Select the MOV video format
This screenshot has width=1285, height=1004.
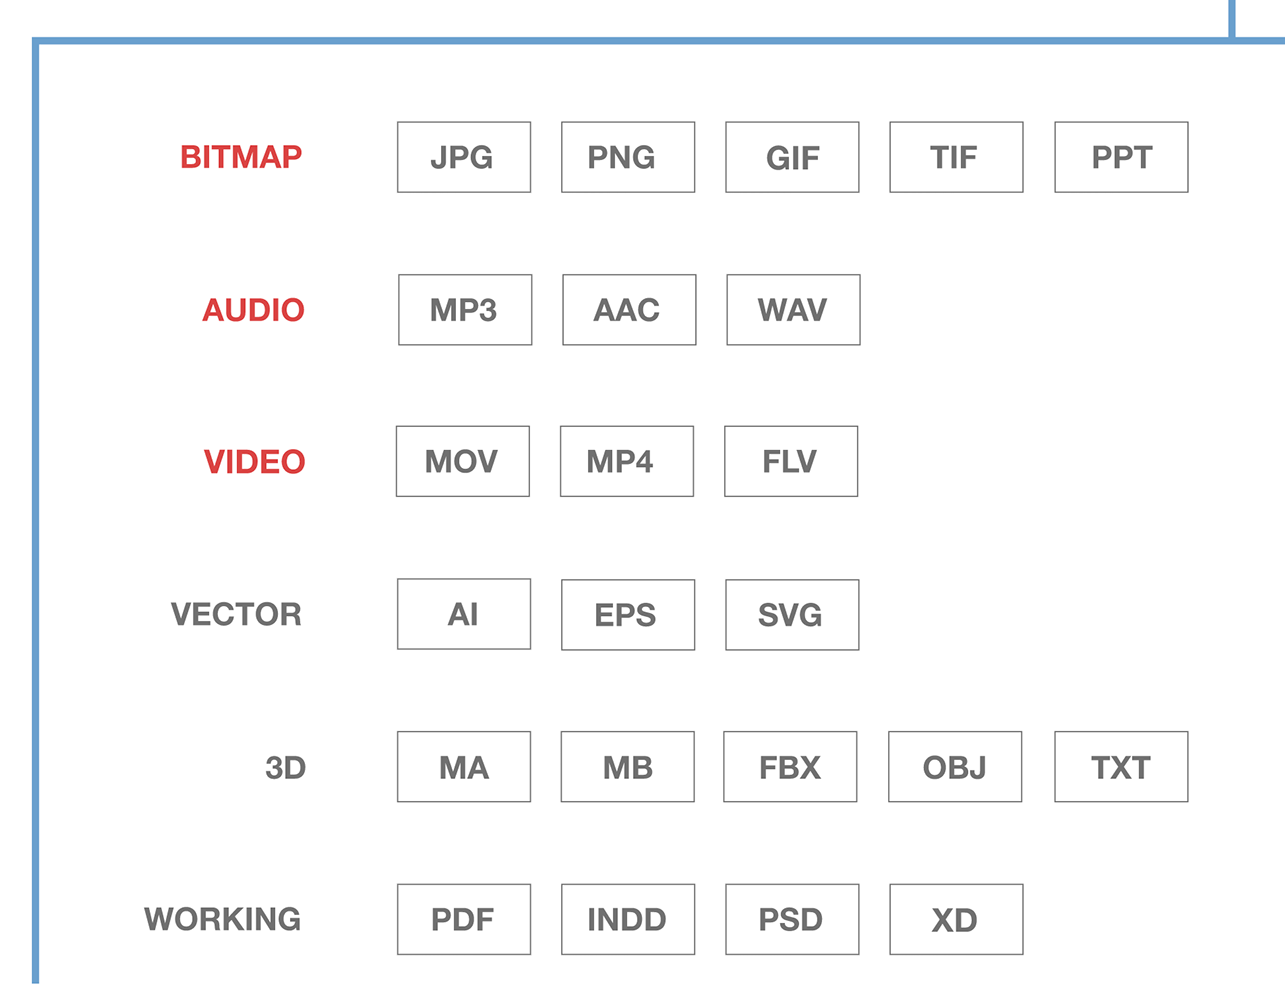coord(463,461)
